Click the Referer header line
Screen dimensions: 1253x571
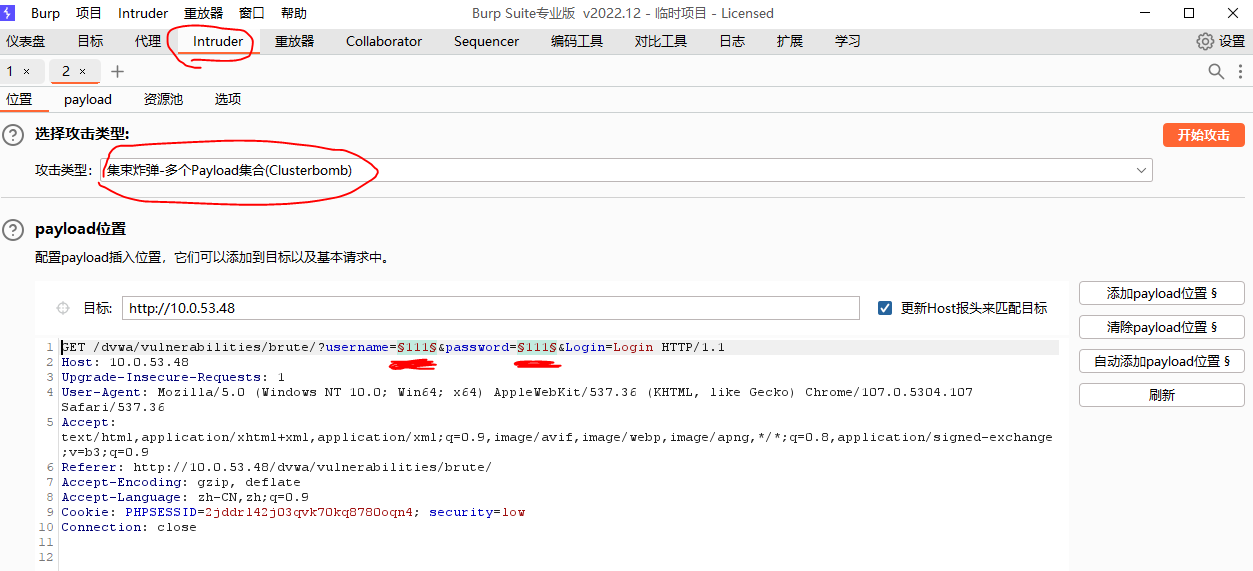pyautogui.click(x=276, y=467)
